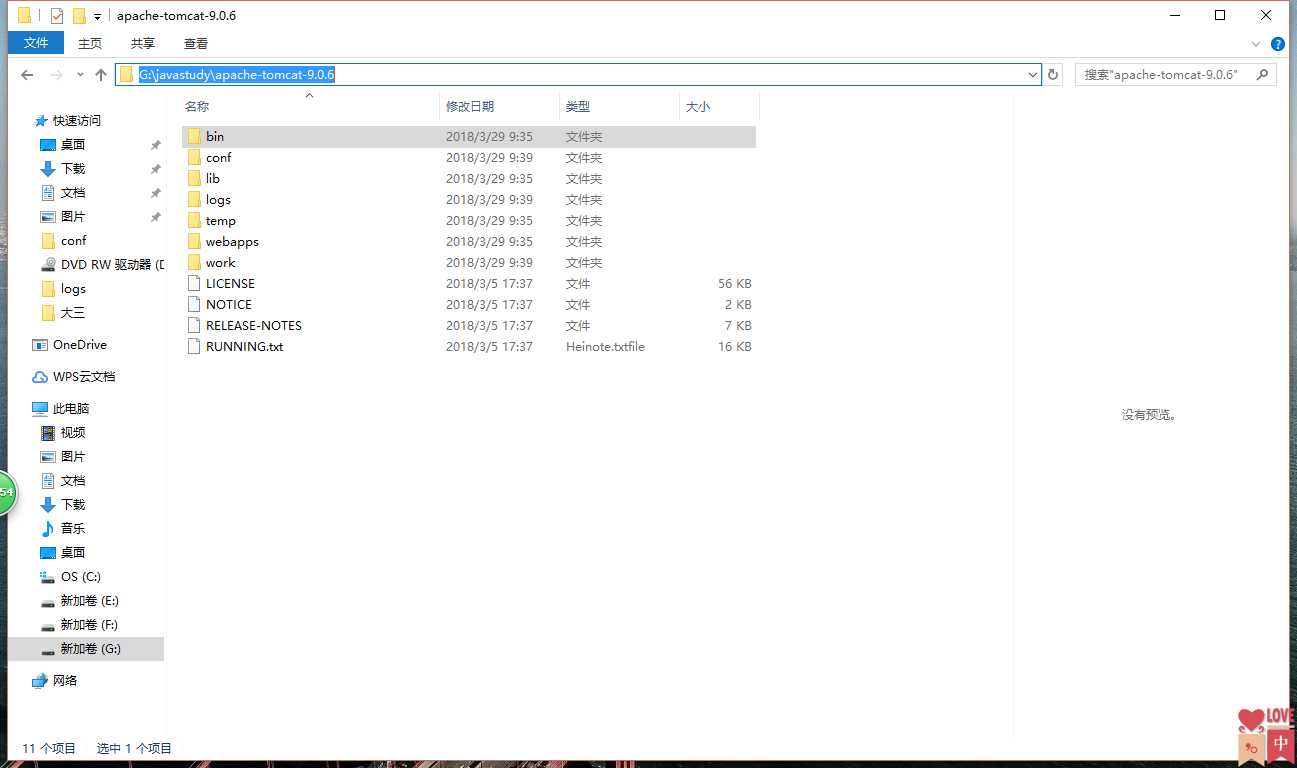
Task: Click the temp folder icon
Action: (194, 220)
